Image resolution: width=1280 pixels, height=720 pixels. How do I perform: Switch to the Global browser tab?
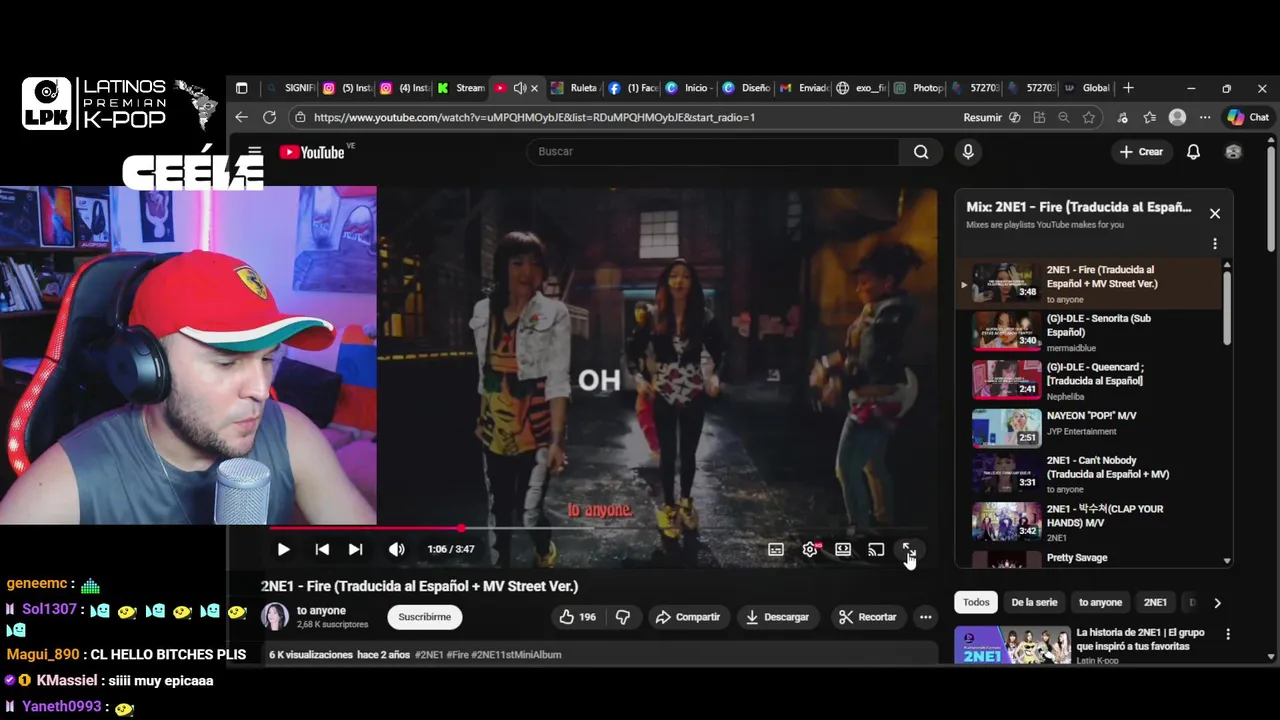[1086, 88]
